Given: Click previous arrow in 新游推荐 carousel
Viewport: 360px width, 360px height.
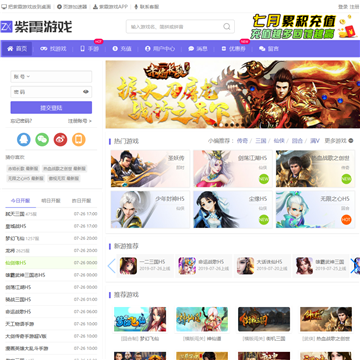Looking at the screenshot, I should (x=112, y=266).
